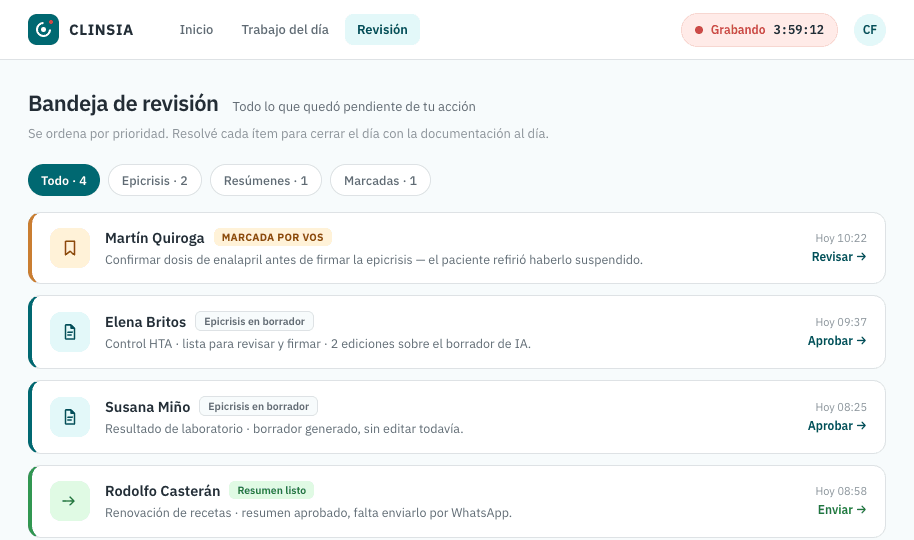Filter by Resúmenes · 1
This screenshot has height=540, width=914.
click(266, 180)
